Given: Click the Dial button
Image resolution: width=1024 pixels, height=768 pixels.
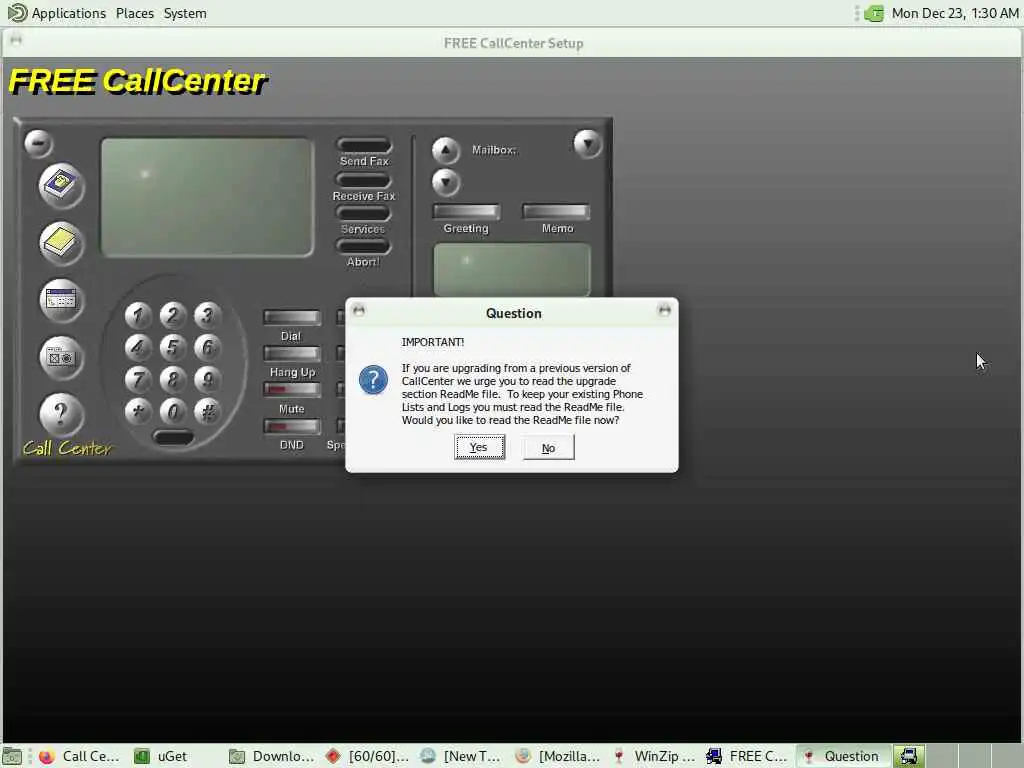Looking at the screenshot, I should tap(292, 317).
